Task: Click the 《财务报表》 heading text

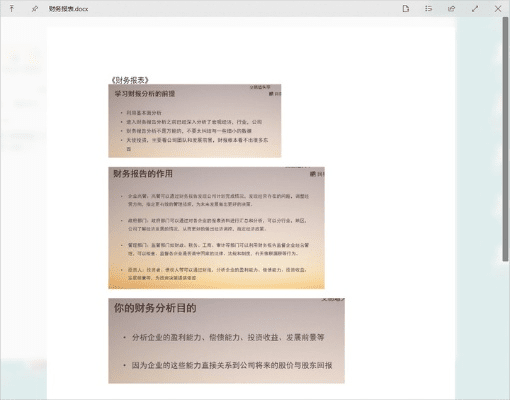Action: click(130, 80)
